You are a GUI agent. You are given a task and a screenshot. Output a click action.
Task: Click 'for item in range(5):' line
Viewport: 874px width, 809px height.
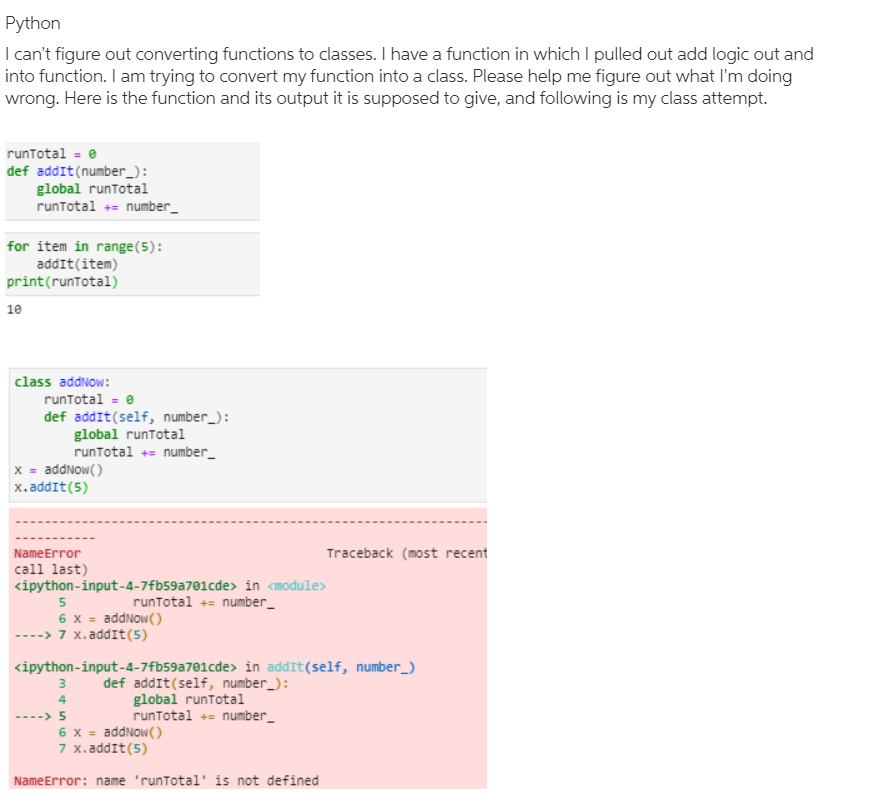[x=85, y=246]
